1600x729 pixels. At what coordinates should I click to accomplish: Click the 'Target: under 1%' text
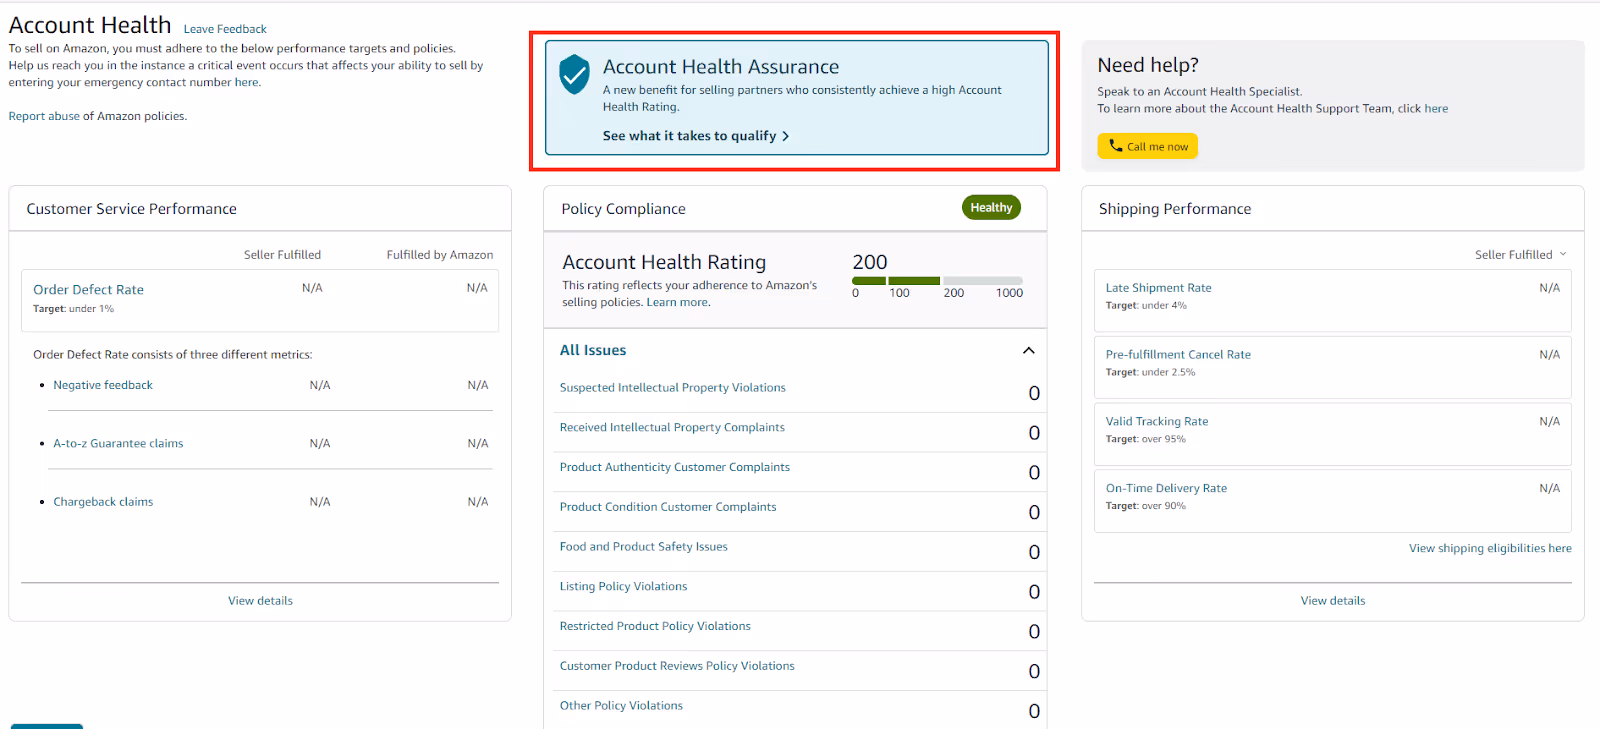pyautogui.click(x=73, y=309)
